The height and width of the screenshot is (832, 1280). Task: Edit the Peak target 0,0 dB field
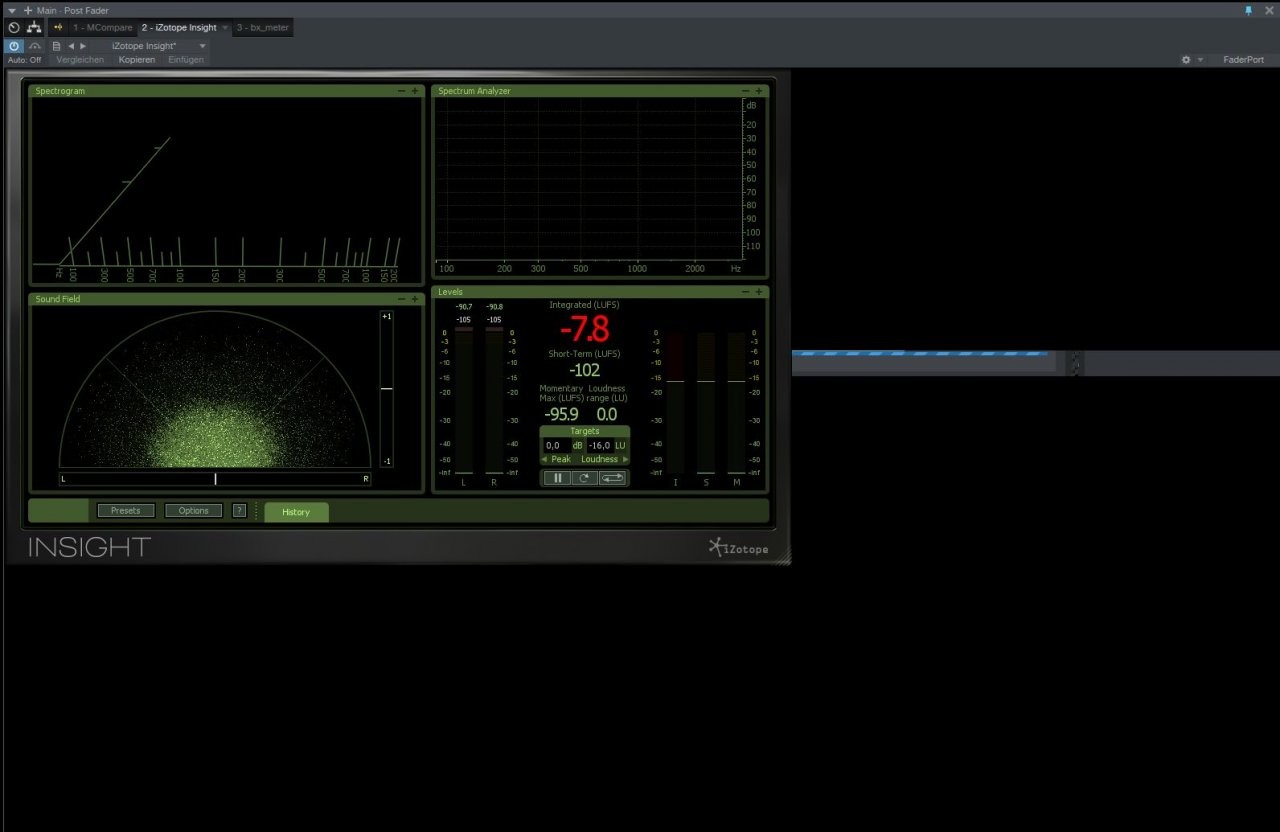point(557,446)
